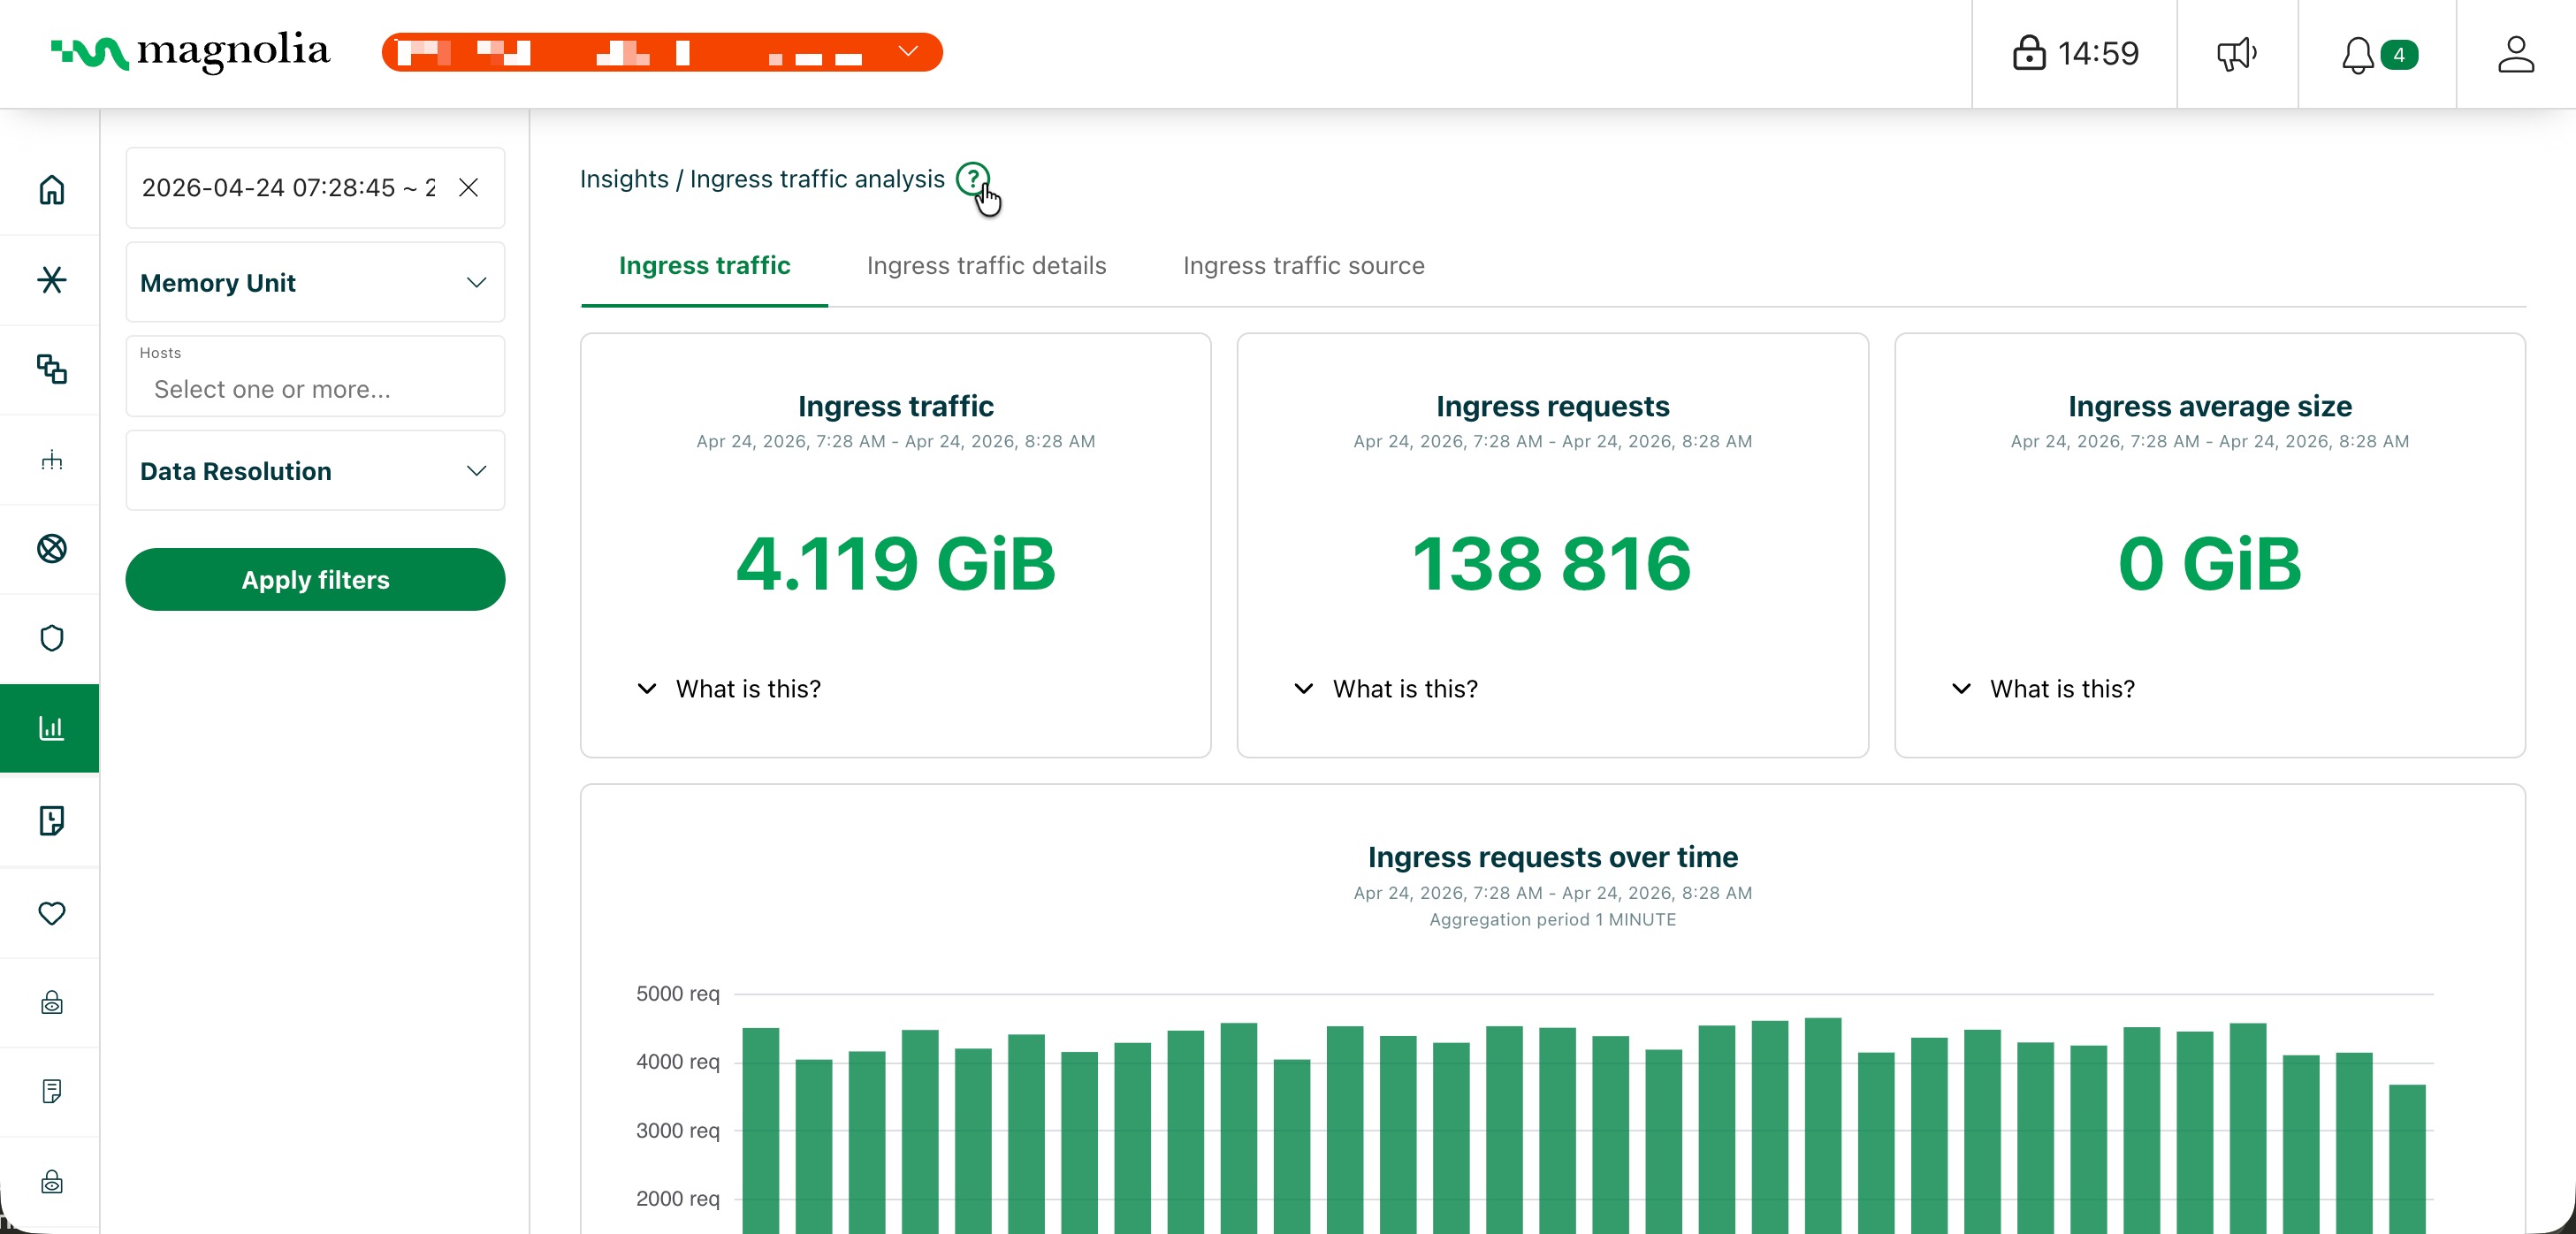This screenshot has height=1234, width=2576.
Task: Click the 'Ingress requests over time' chart title
Action: pos(1552,857)
